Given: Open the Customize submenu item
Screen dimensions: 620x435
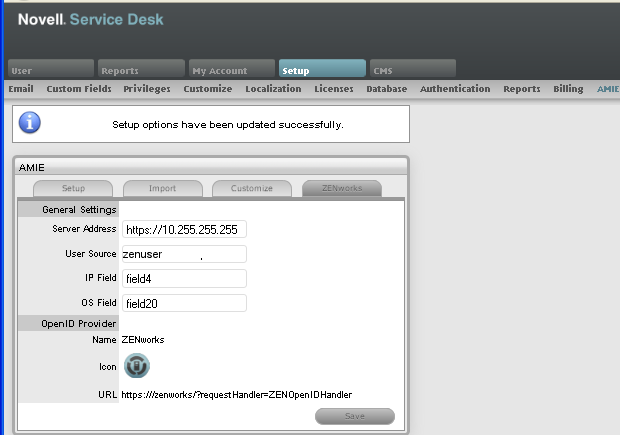Looking at the screenshot, I should click(x=208, y=89).
